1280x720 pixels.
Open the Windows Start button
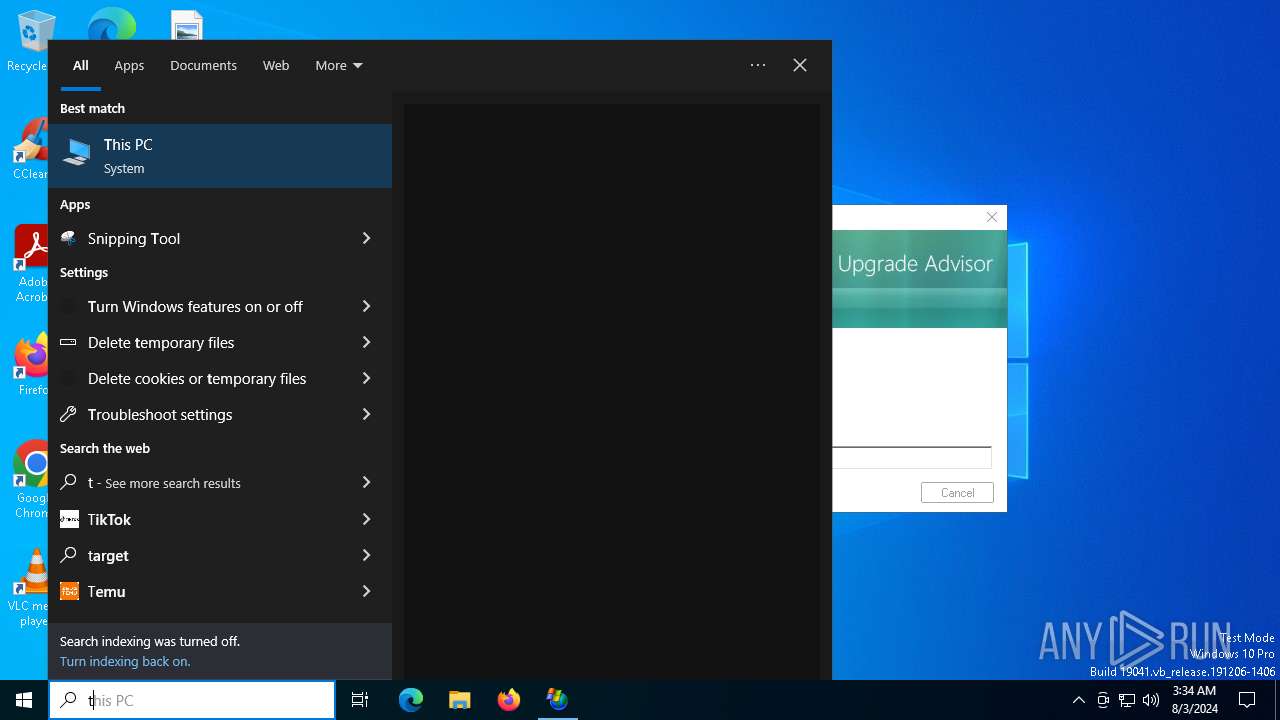click(24, 700)
